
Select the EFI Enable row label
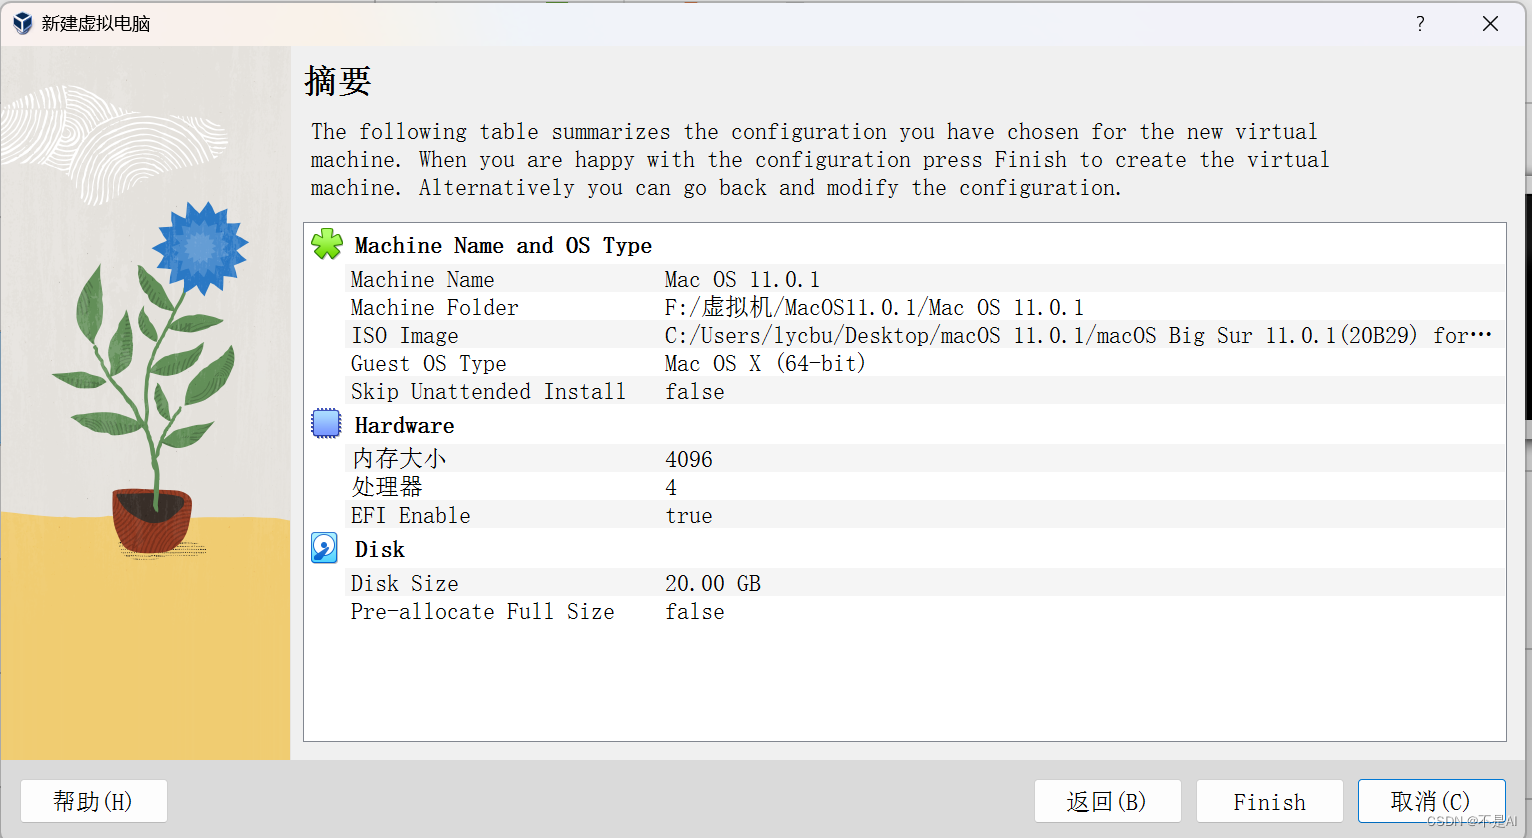click(x=410, y=516)
